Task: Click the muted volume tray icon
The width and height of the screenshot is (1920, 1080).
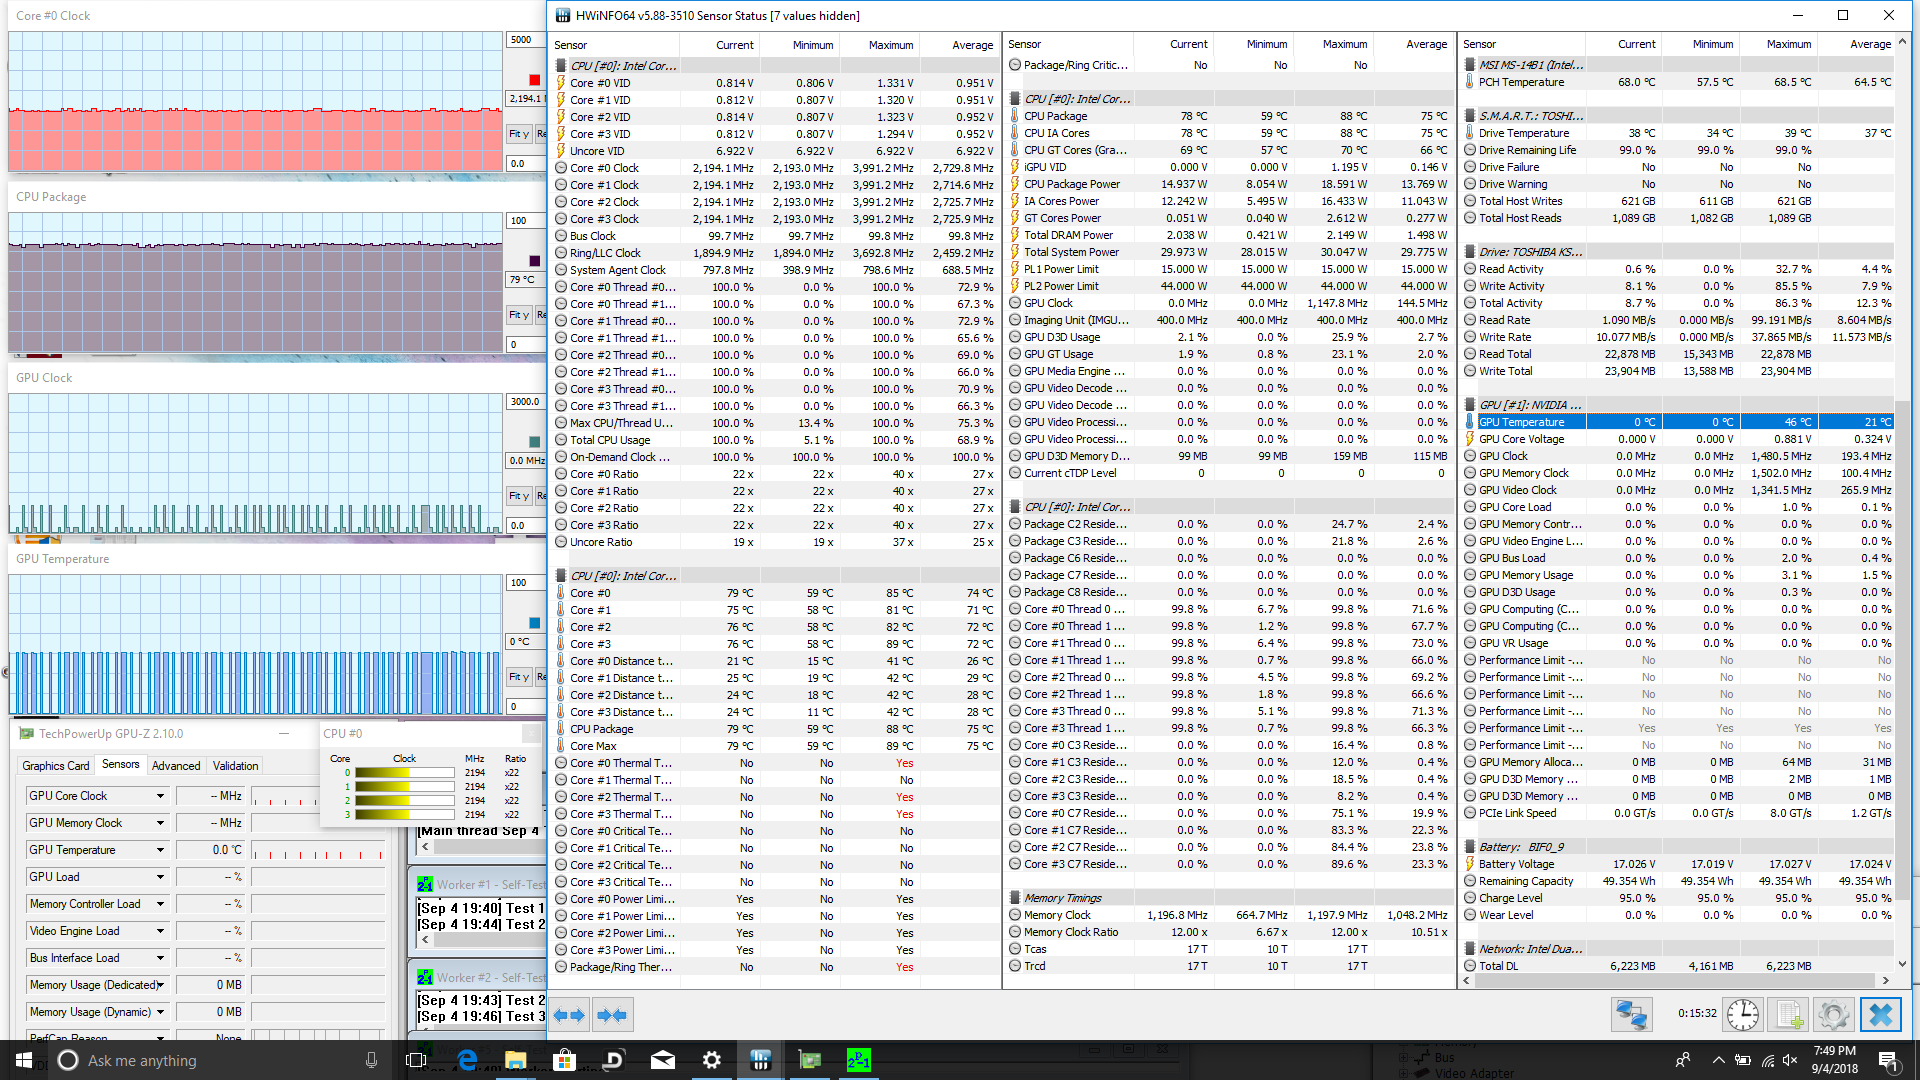Action: click(1790, 1060)
